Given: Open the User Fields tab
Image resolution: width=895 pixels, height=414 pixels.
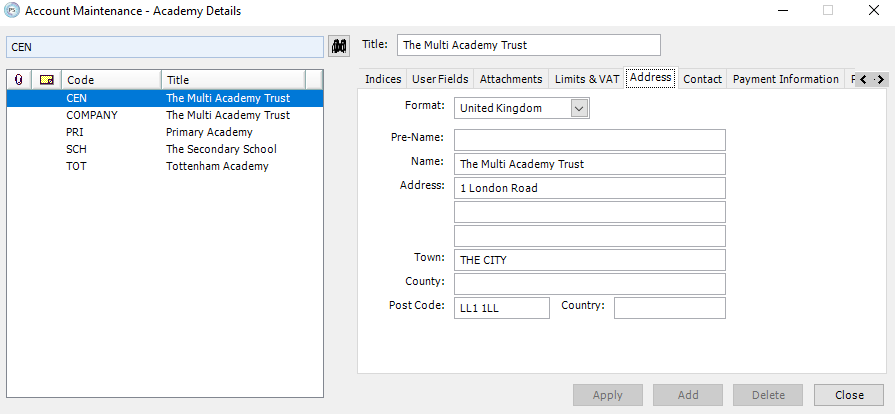Looking at the screenshot, I should (x=440, y=79).
